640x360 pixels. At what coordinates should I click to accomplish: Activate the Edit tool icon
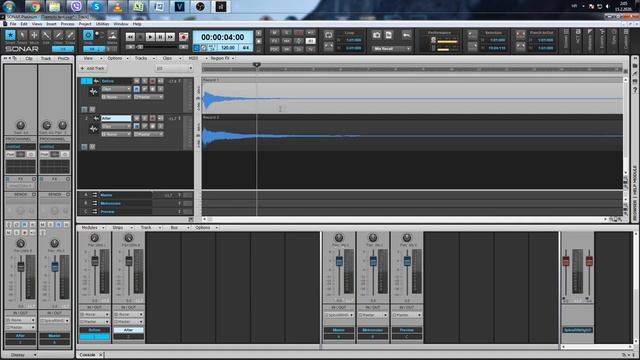[x=46, y=36]
